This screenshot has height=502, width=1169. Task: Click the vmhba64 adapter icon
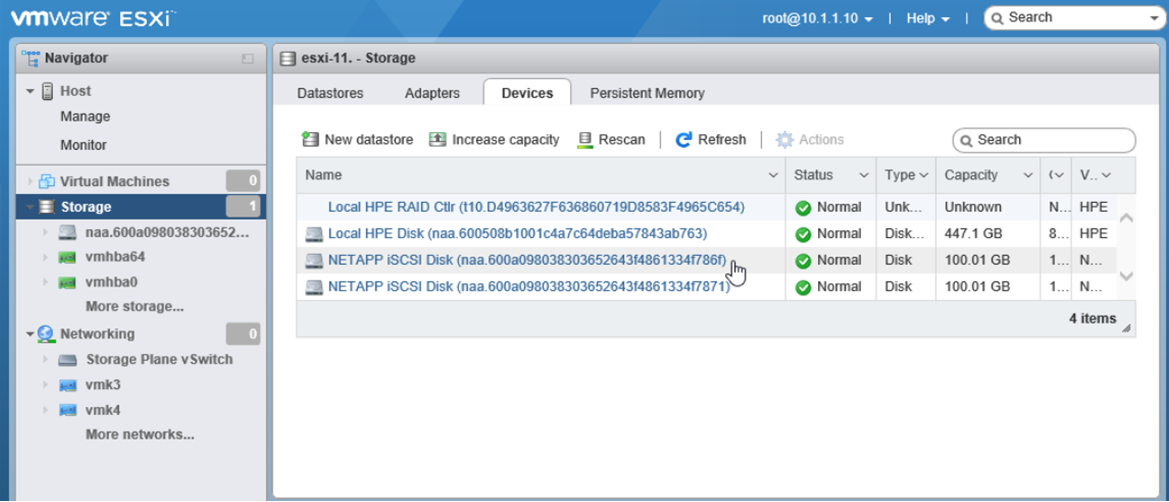67,257
